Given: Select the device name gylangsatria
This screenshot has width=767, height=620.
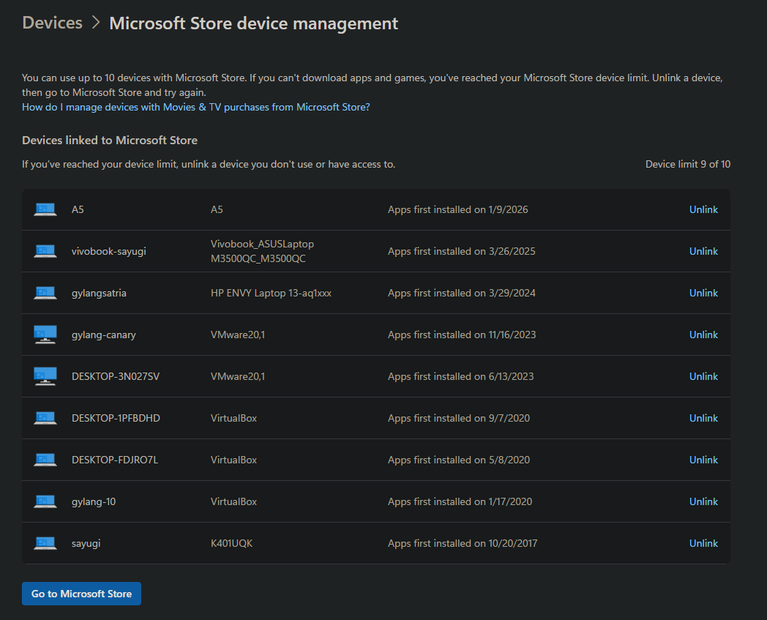Looking at the screenshot, I should (x=99, y=293).
